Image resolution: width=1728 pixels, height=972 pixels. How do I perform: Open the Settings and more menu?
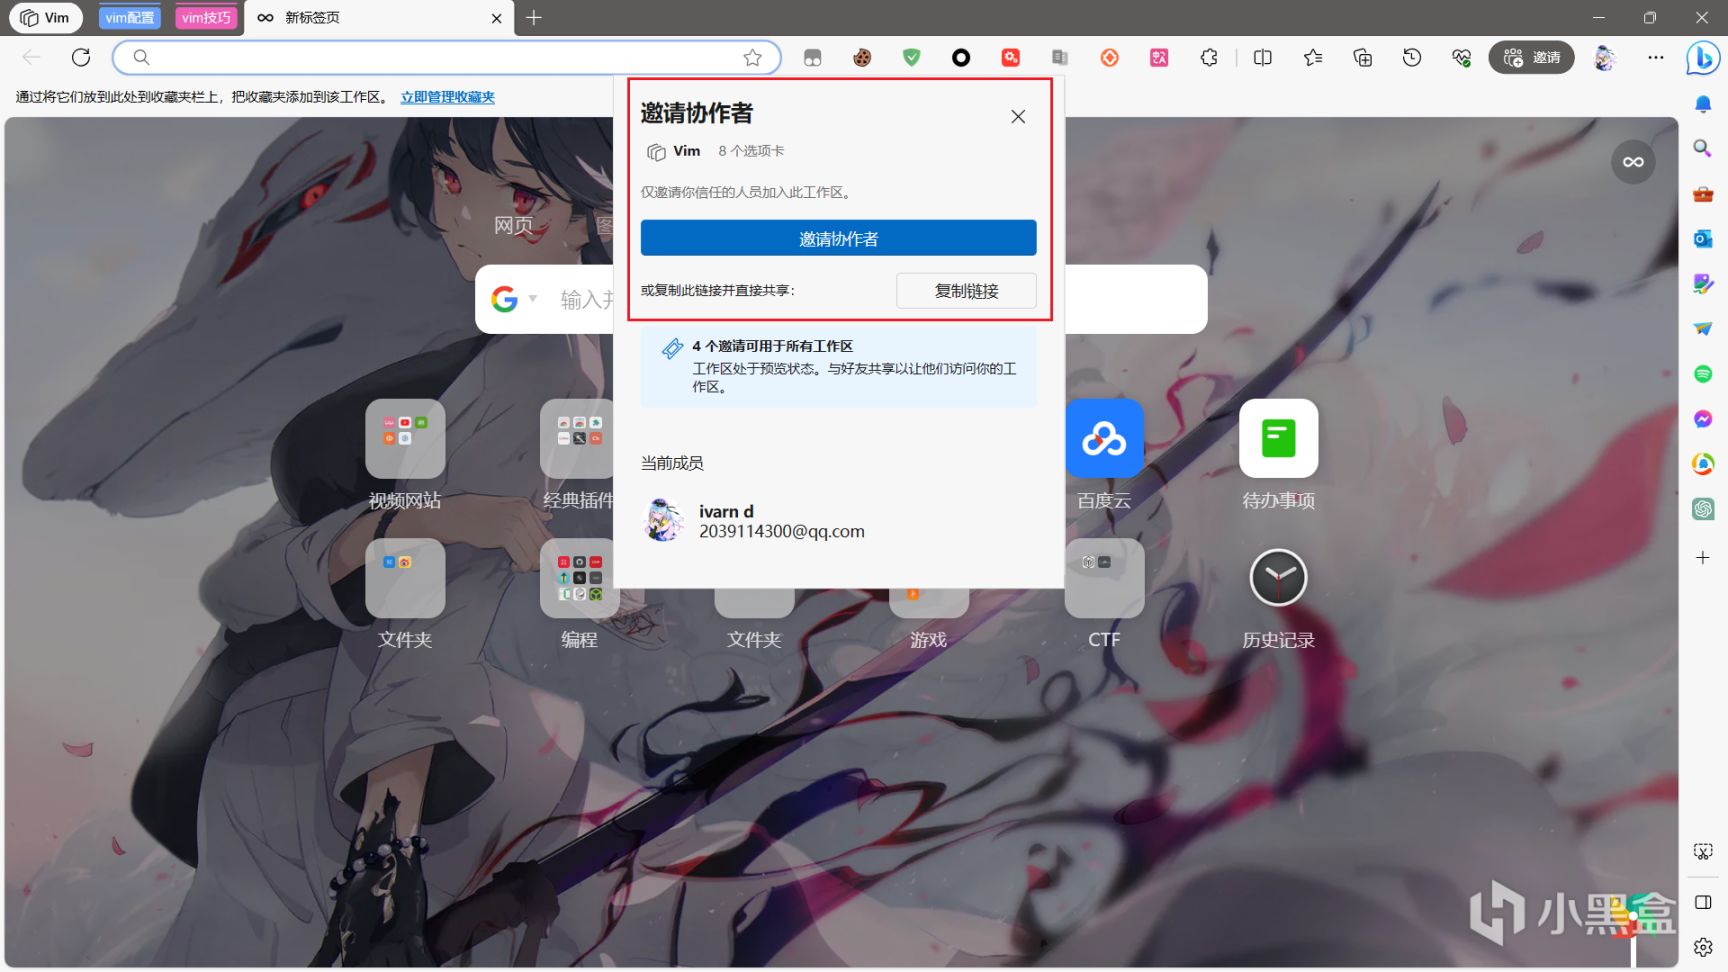[1656, 58]
